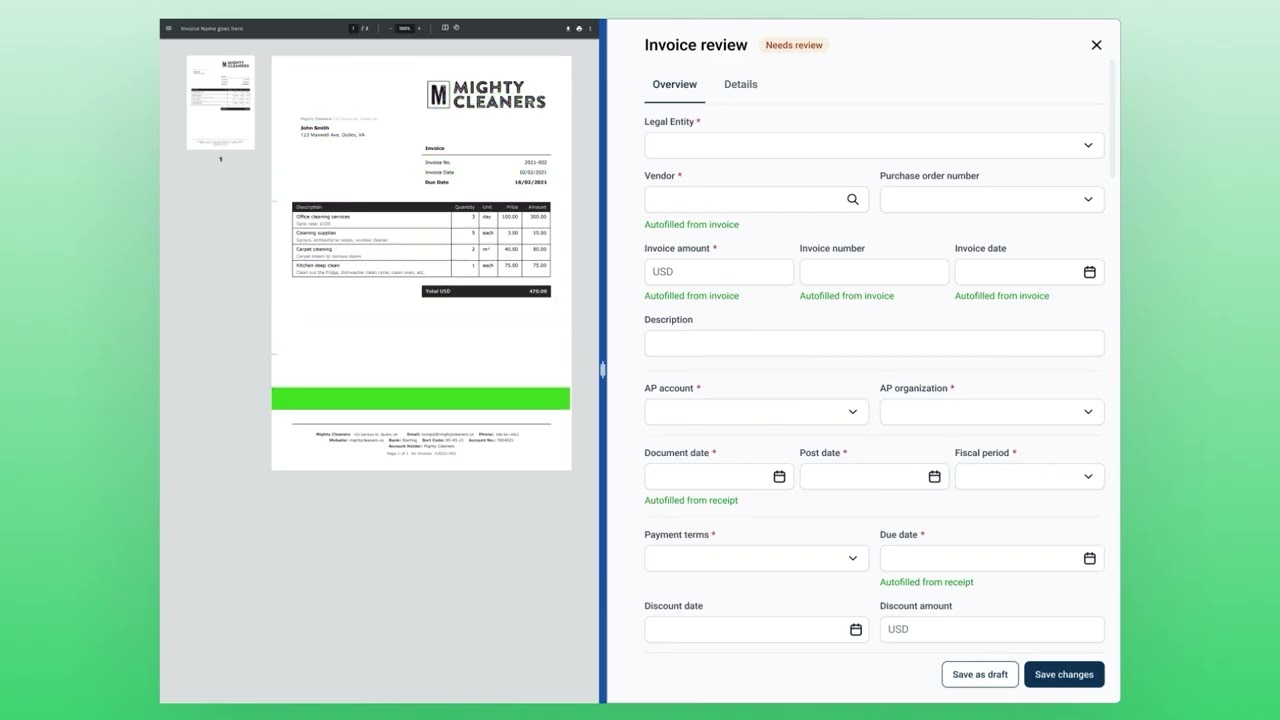1280x720 pixels.
Task: Download the invoice PDF
Action: click(x=568, y=28)
